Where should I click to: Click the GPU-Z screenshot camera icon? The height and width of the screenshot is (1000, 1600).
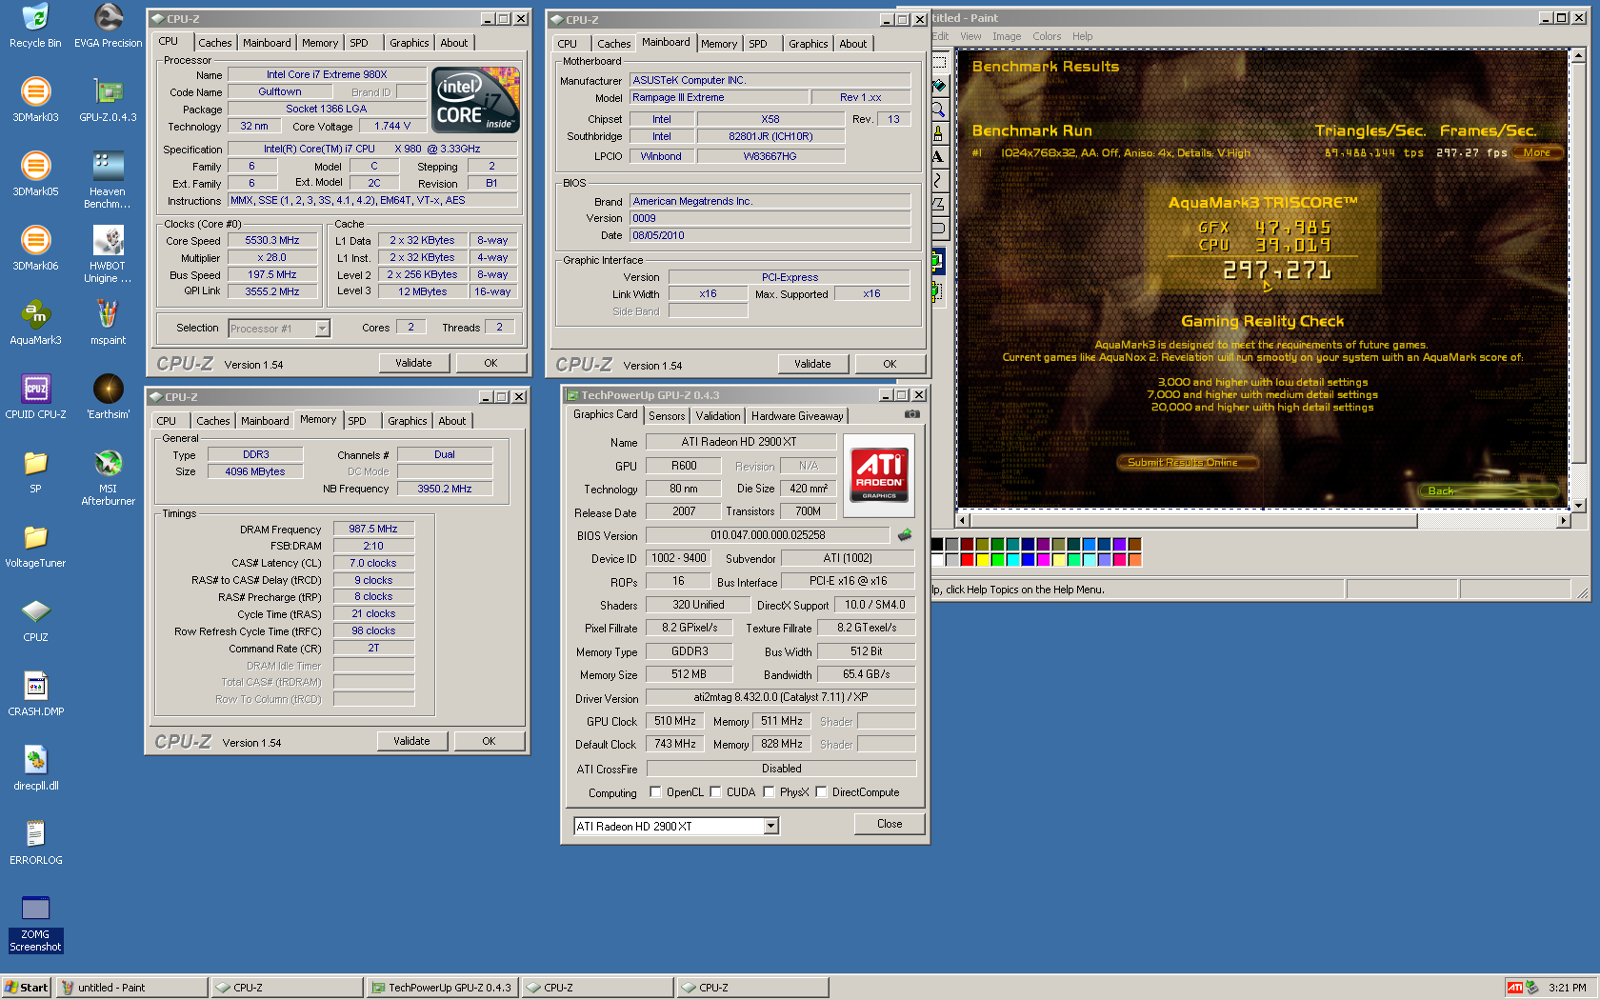[x=912, y=414]
